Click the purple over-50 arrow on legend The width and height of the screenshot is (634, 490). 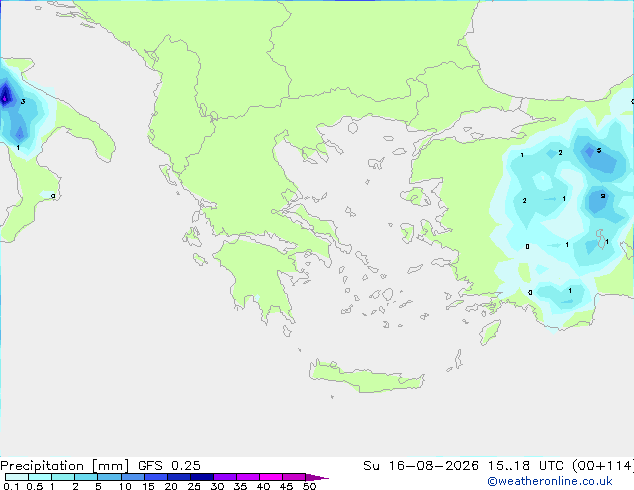click(317, 477)
